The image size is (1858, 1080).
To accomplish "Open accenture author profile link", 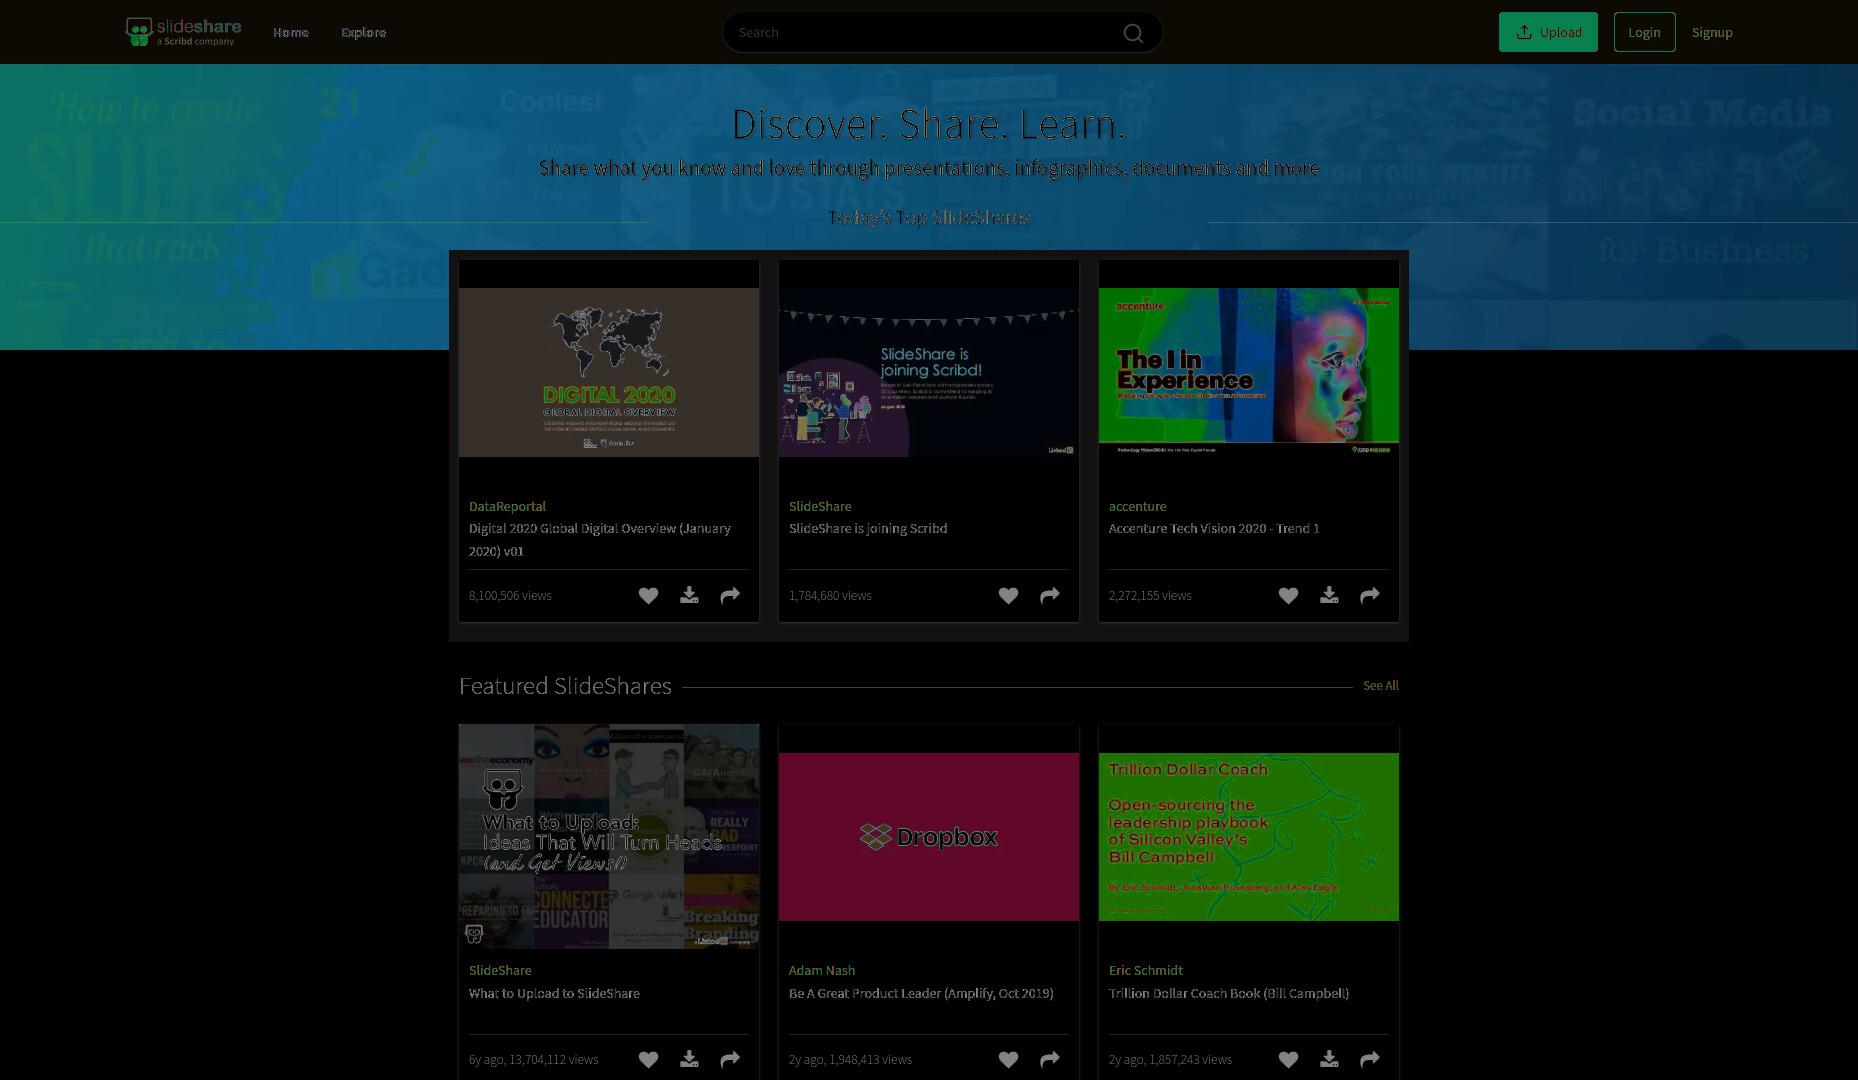I will point(1137,507).
